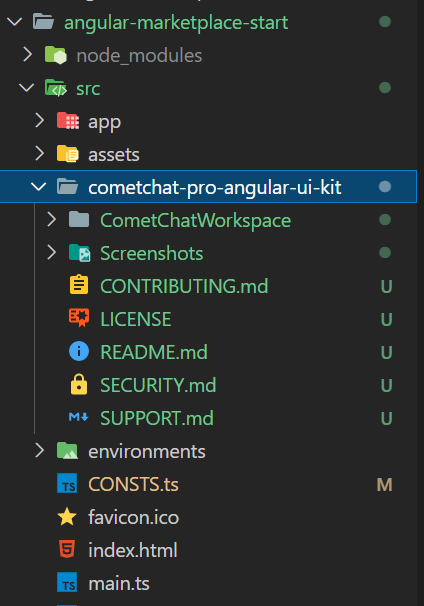Collapse the angular-marketplace-start root folder
424x606 pixels.
click(x=14, y=22)
